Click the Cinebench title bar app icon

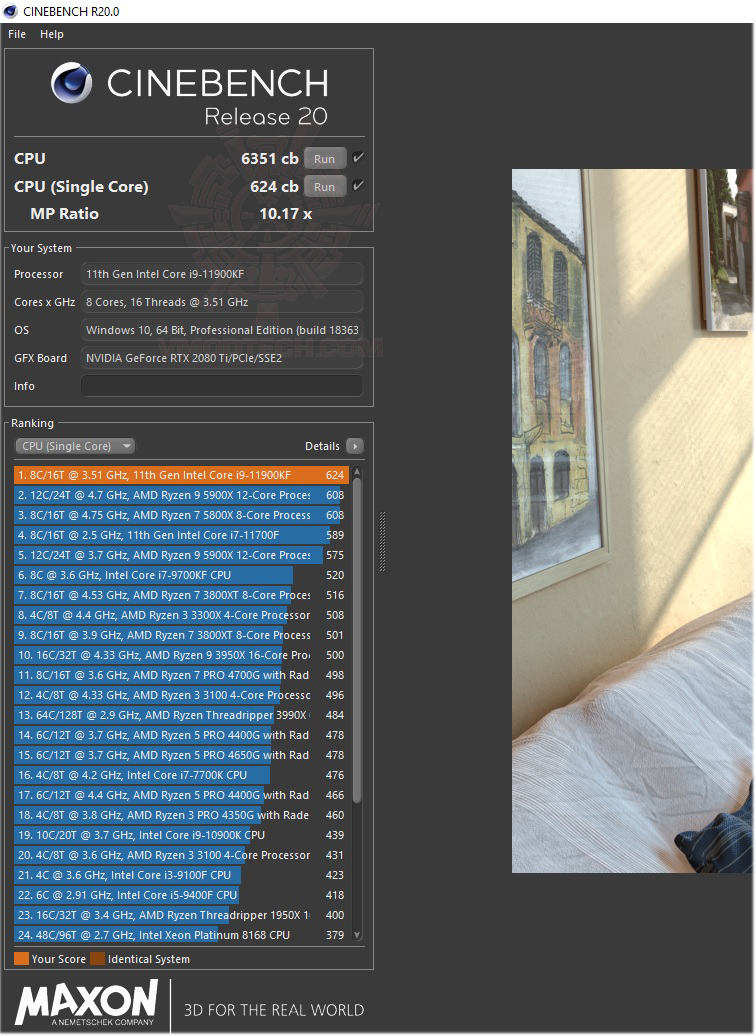point(10,11)
